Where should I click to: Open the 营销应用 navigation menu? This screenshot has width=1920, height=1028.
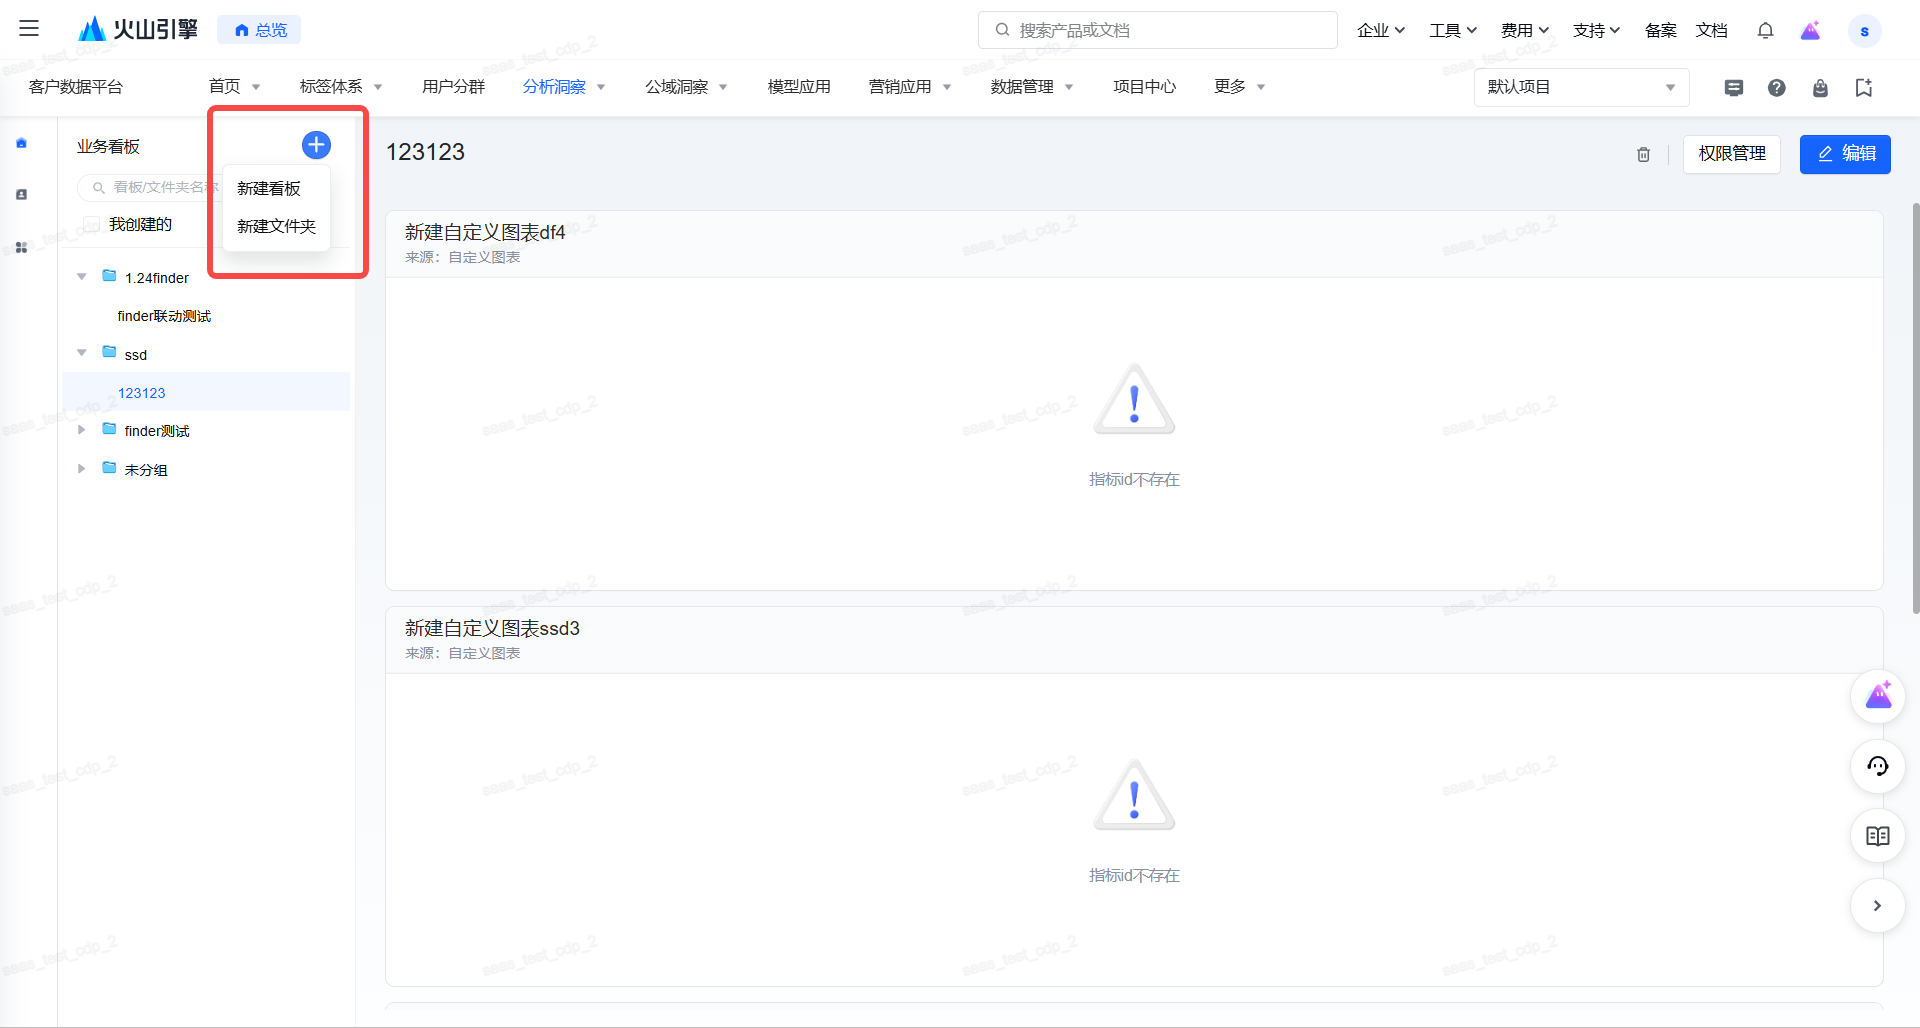[x=910, y=87]
